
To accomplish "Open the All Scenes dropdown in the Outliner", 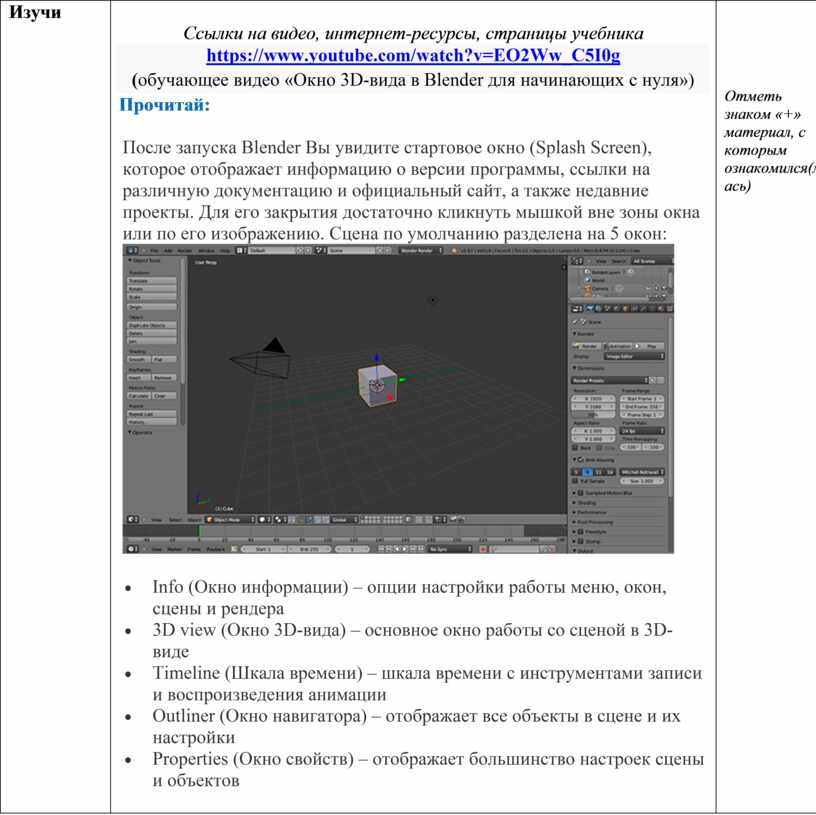I will coord(653,261).
